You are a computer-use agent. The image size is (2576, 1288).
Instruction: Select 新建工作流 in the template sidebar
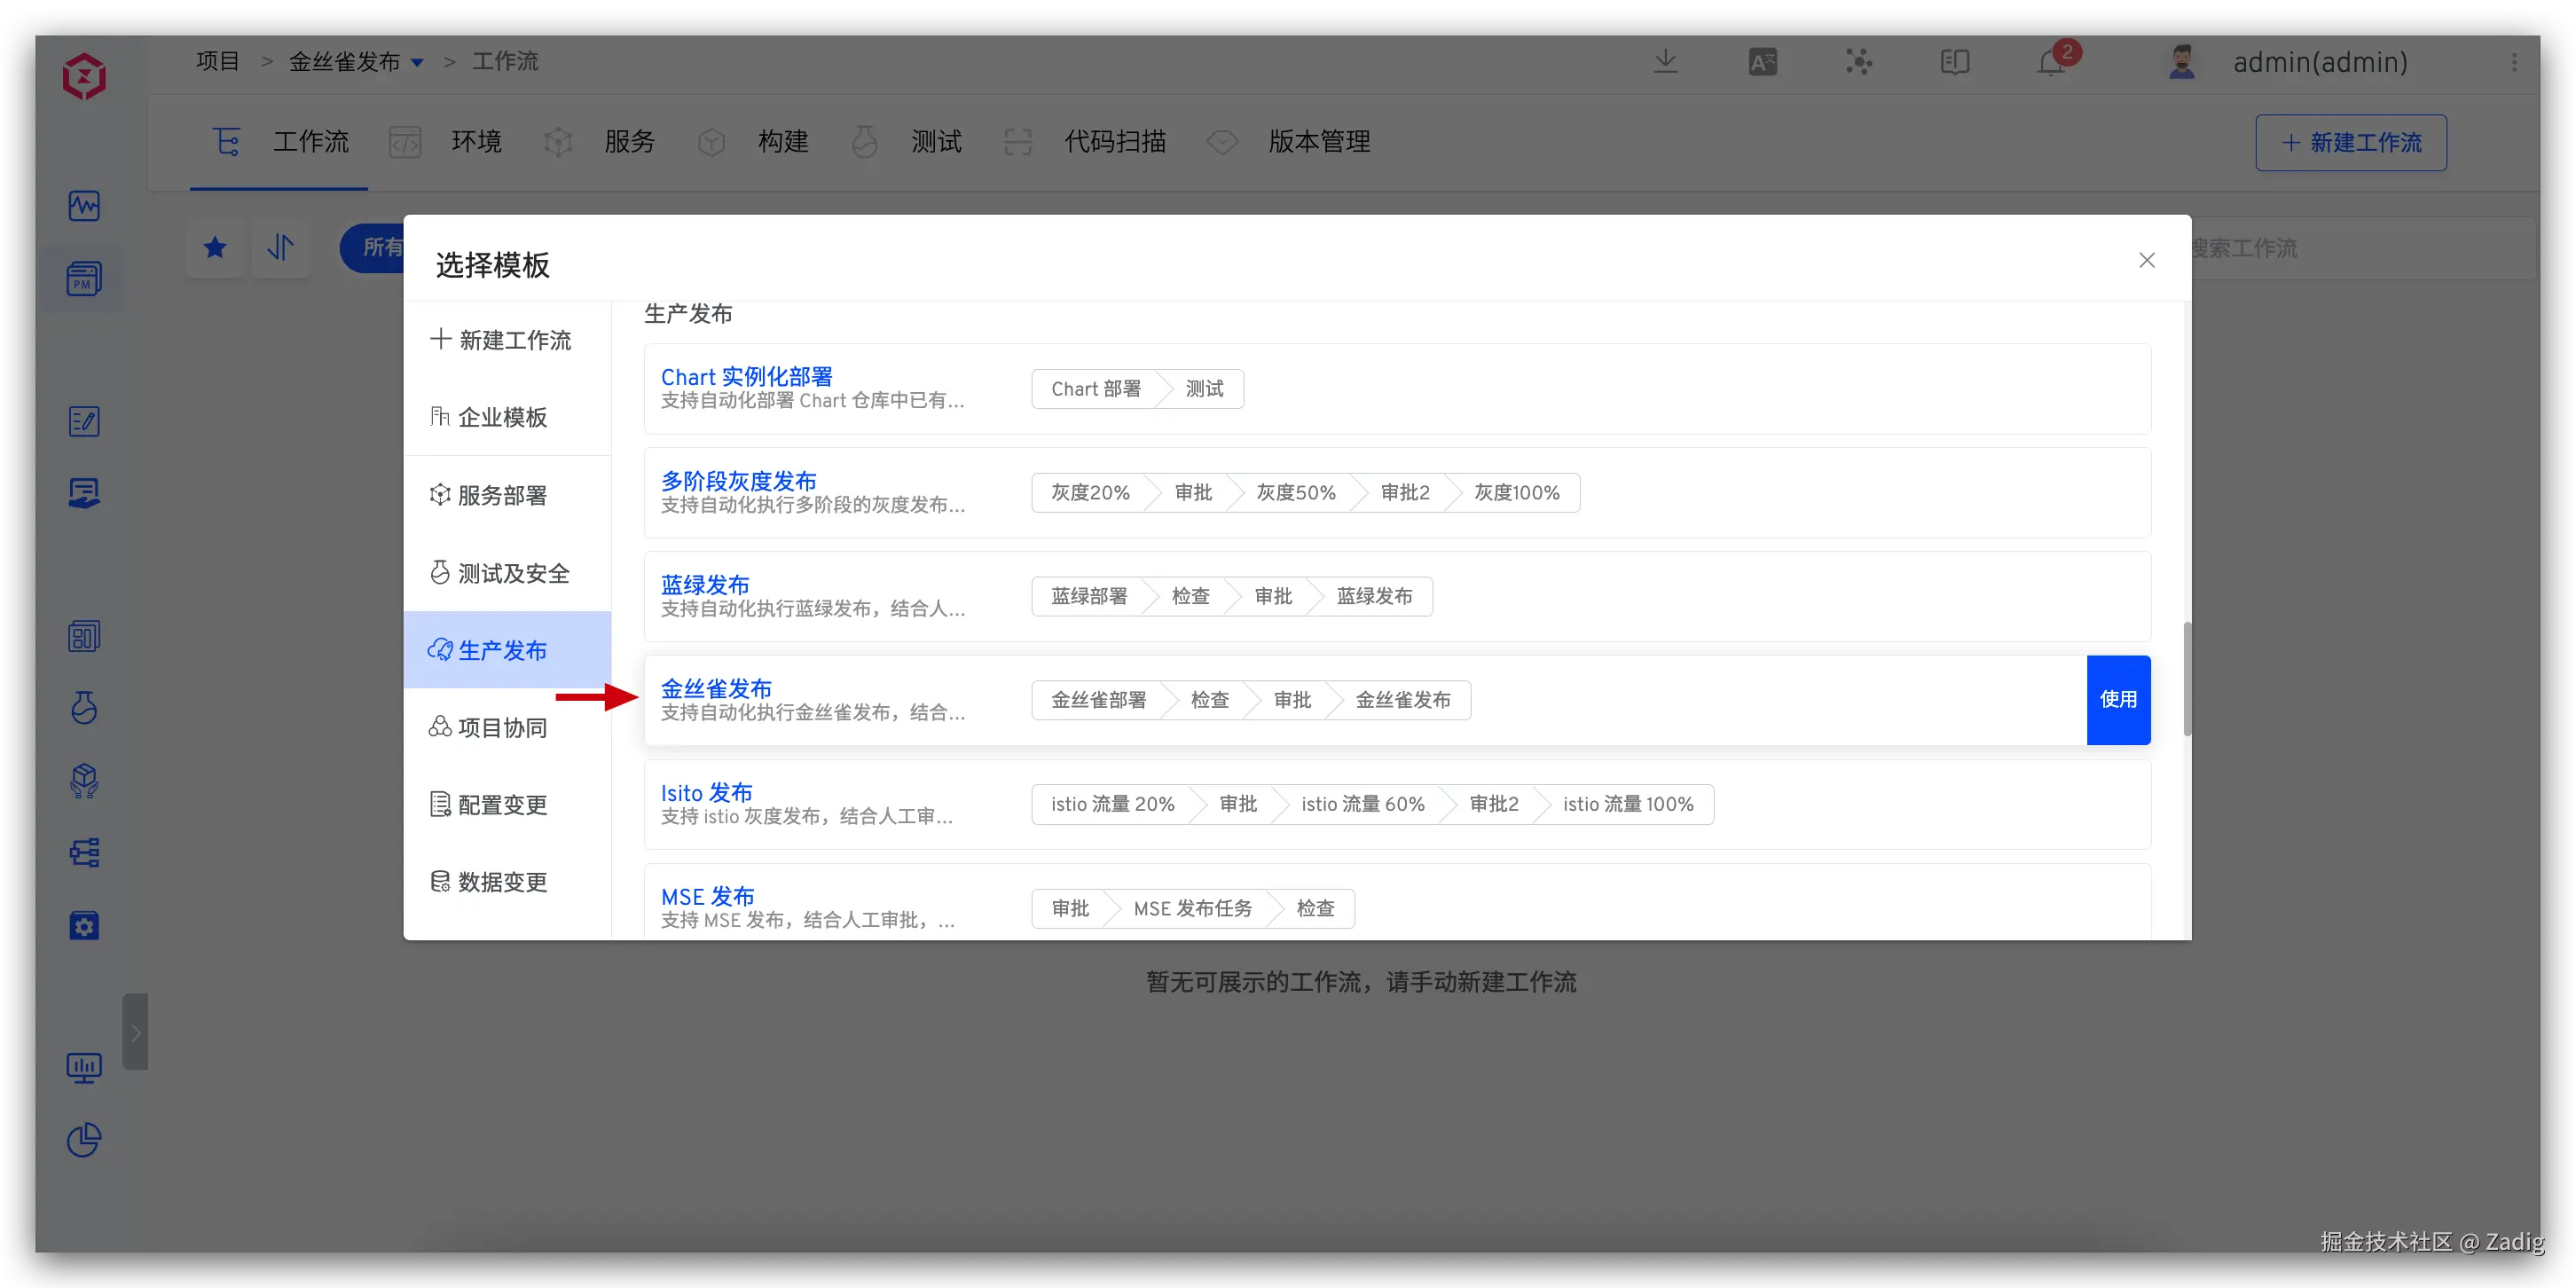point(508,339)
